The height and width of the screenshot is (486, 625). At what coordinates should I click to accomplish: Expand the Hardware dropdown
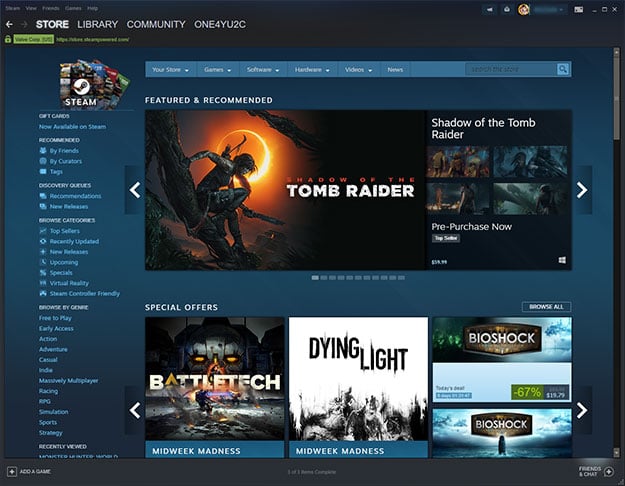[x=312, y=69]
